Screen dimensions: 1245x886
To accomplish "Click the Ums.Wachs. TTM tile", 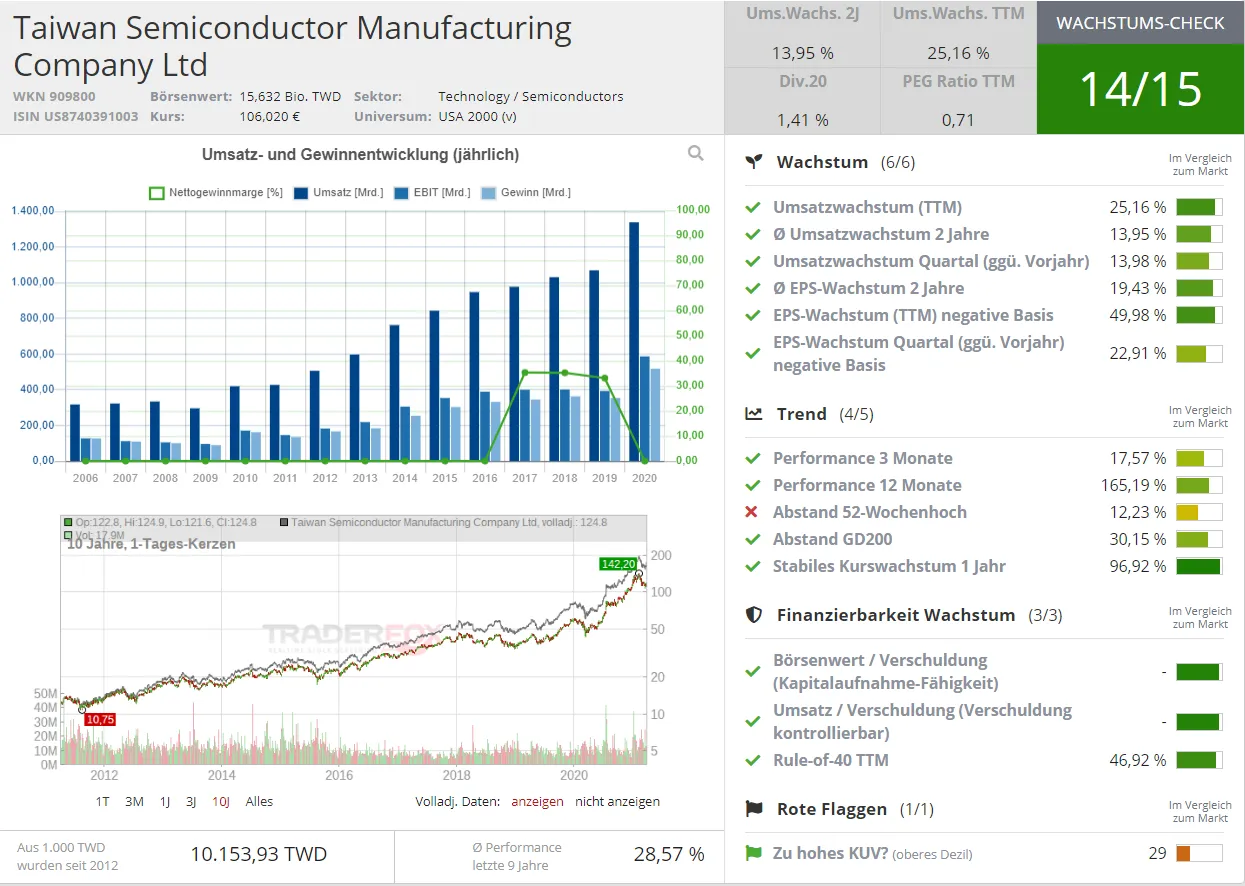I will [958, 34].
